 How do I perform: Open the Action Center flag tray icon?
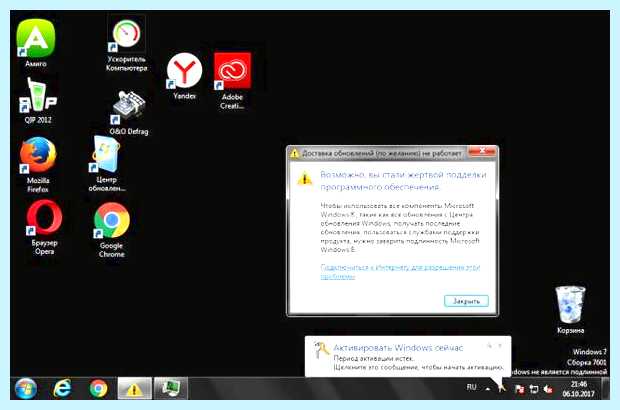pos(519,389)
